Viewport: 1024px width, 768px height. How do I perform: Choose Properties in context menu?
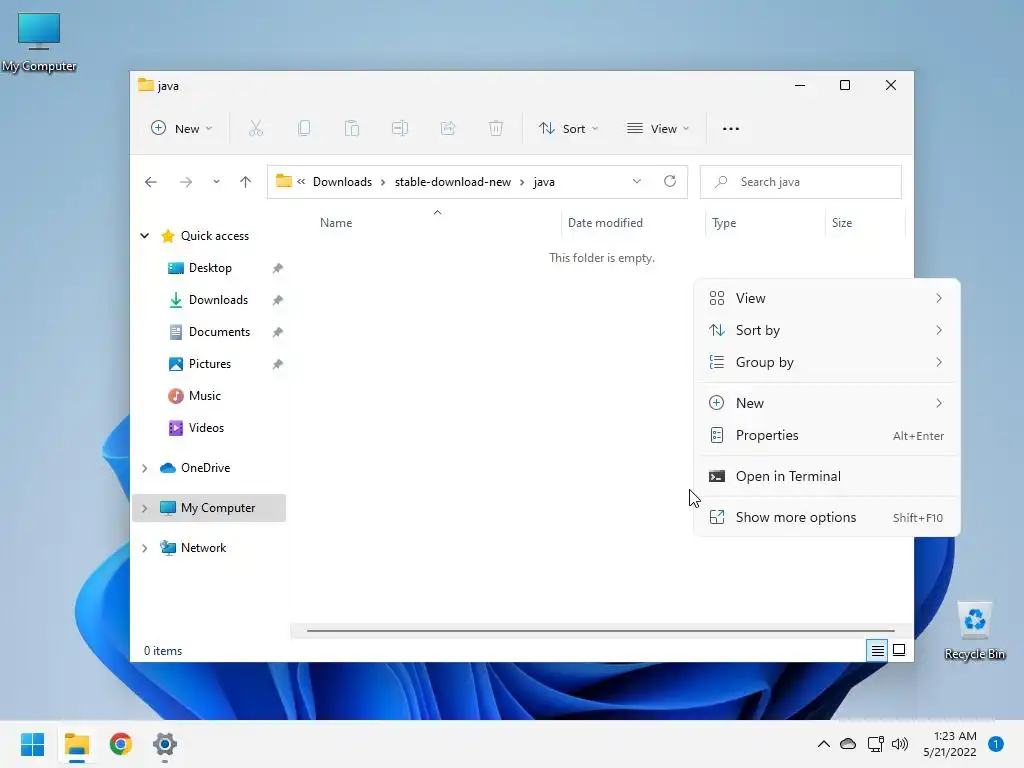coord(827,436)
